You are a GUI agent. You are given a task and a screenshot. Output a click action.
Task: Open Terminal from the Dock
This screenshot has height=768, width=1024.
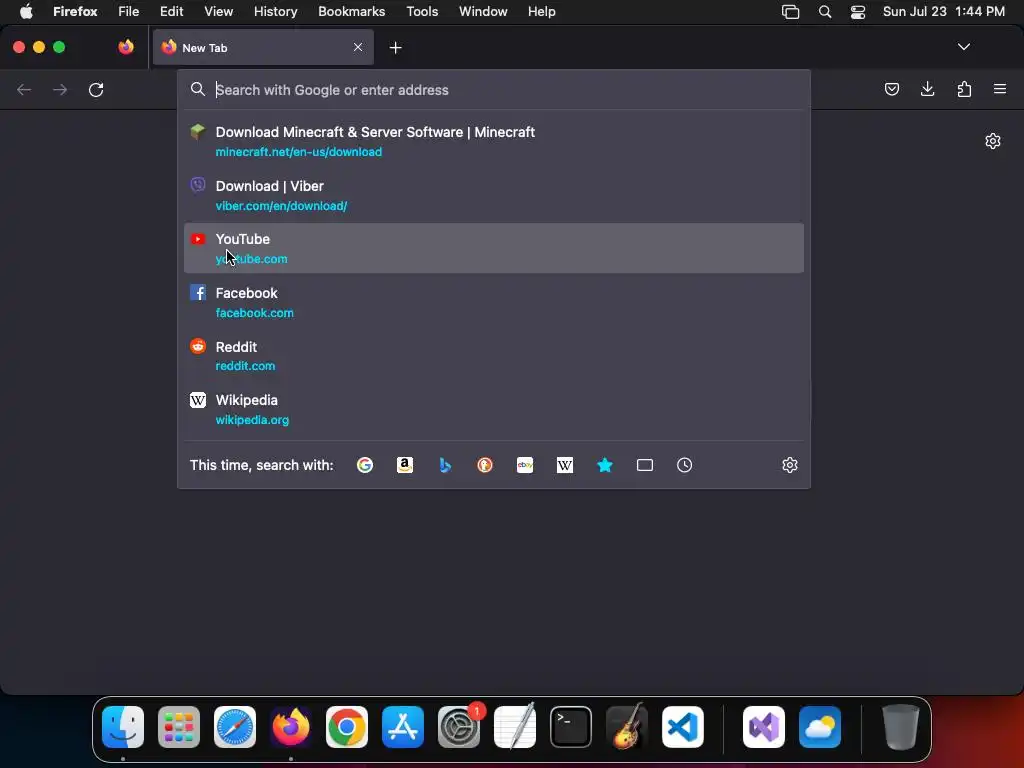coord(571,726)
